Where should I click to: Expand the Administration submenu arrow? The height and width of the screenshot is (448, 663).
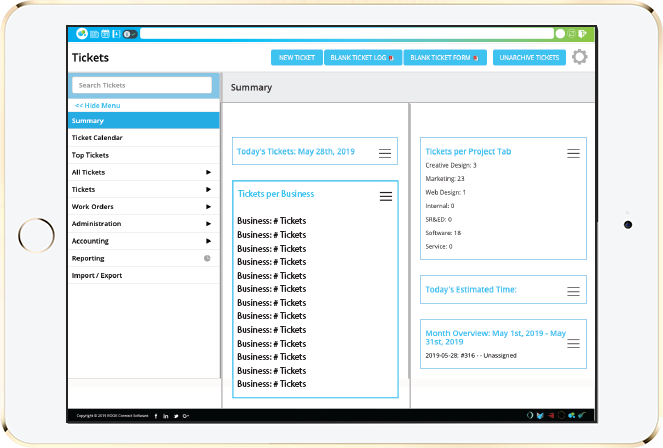(208, 224)
